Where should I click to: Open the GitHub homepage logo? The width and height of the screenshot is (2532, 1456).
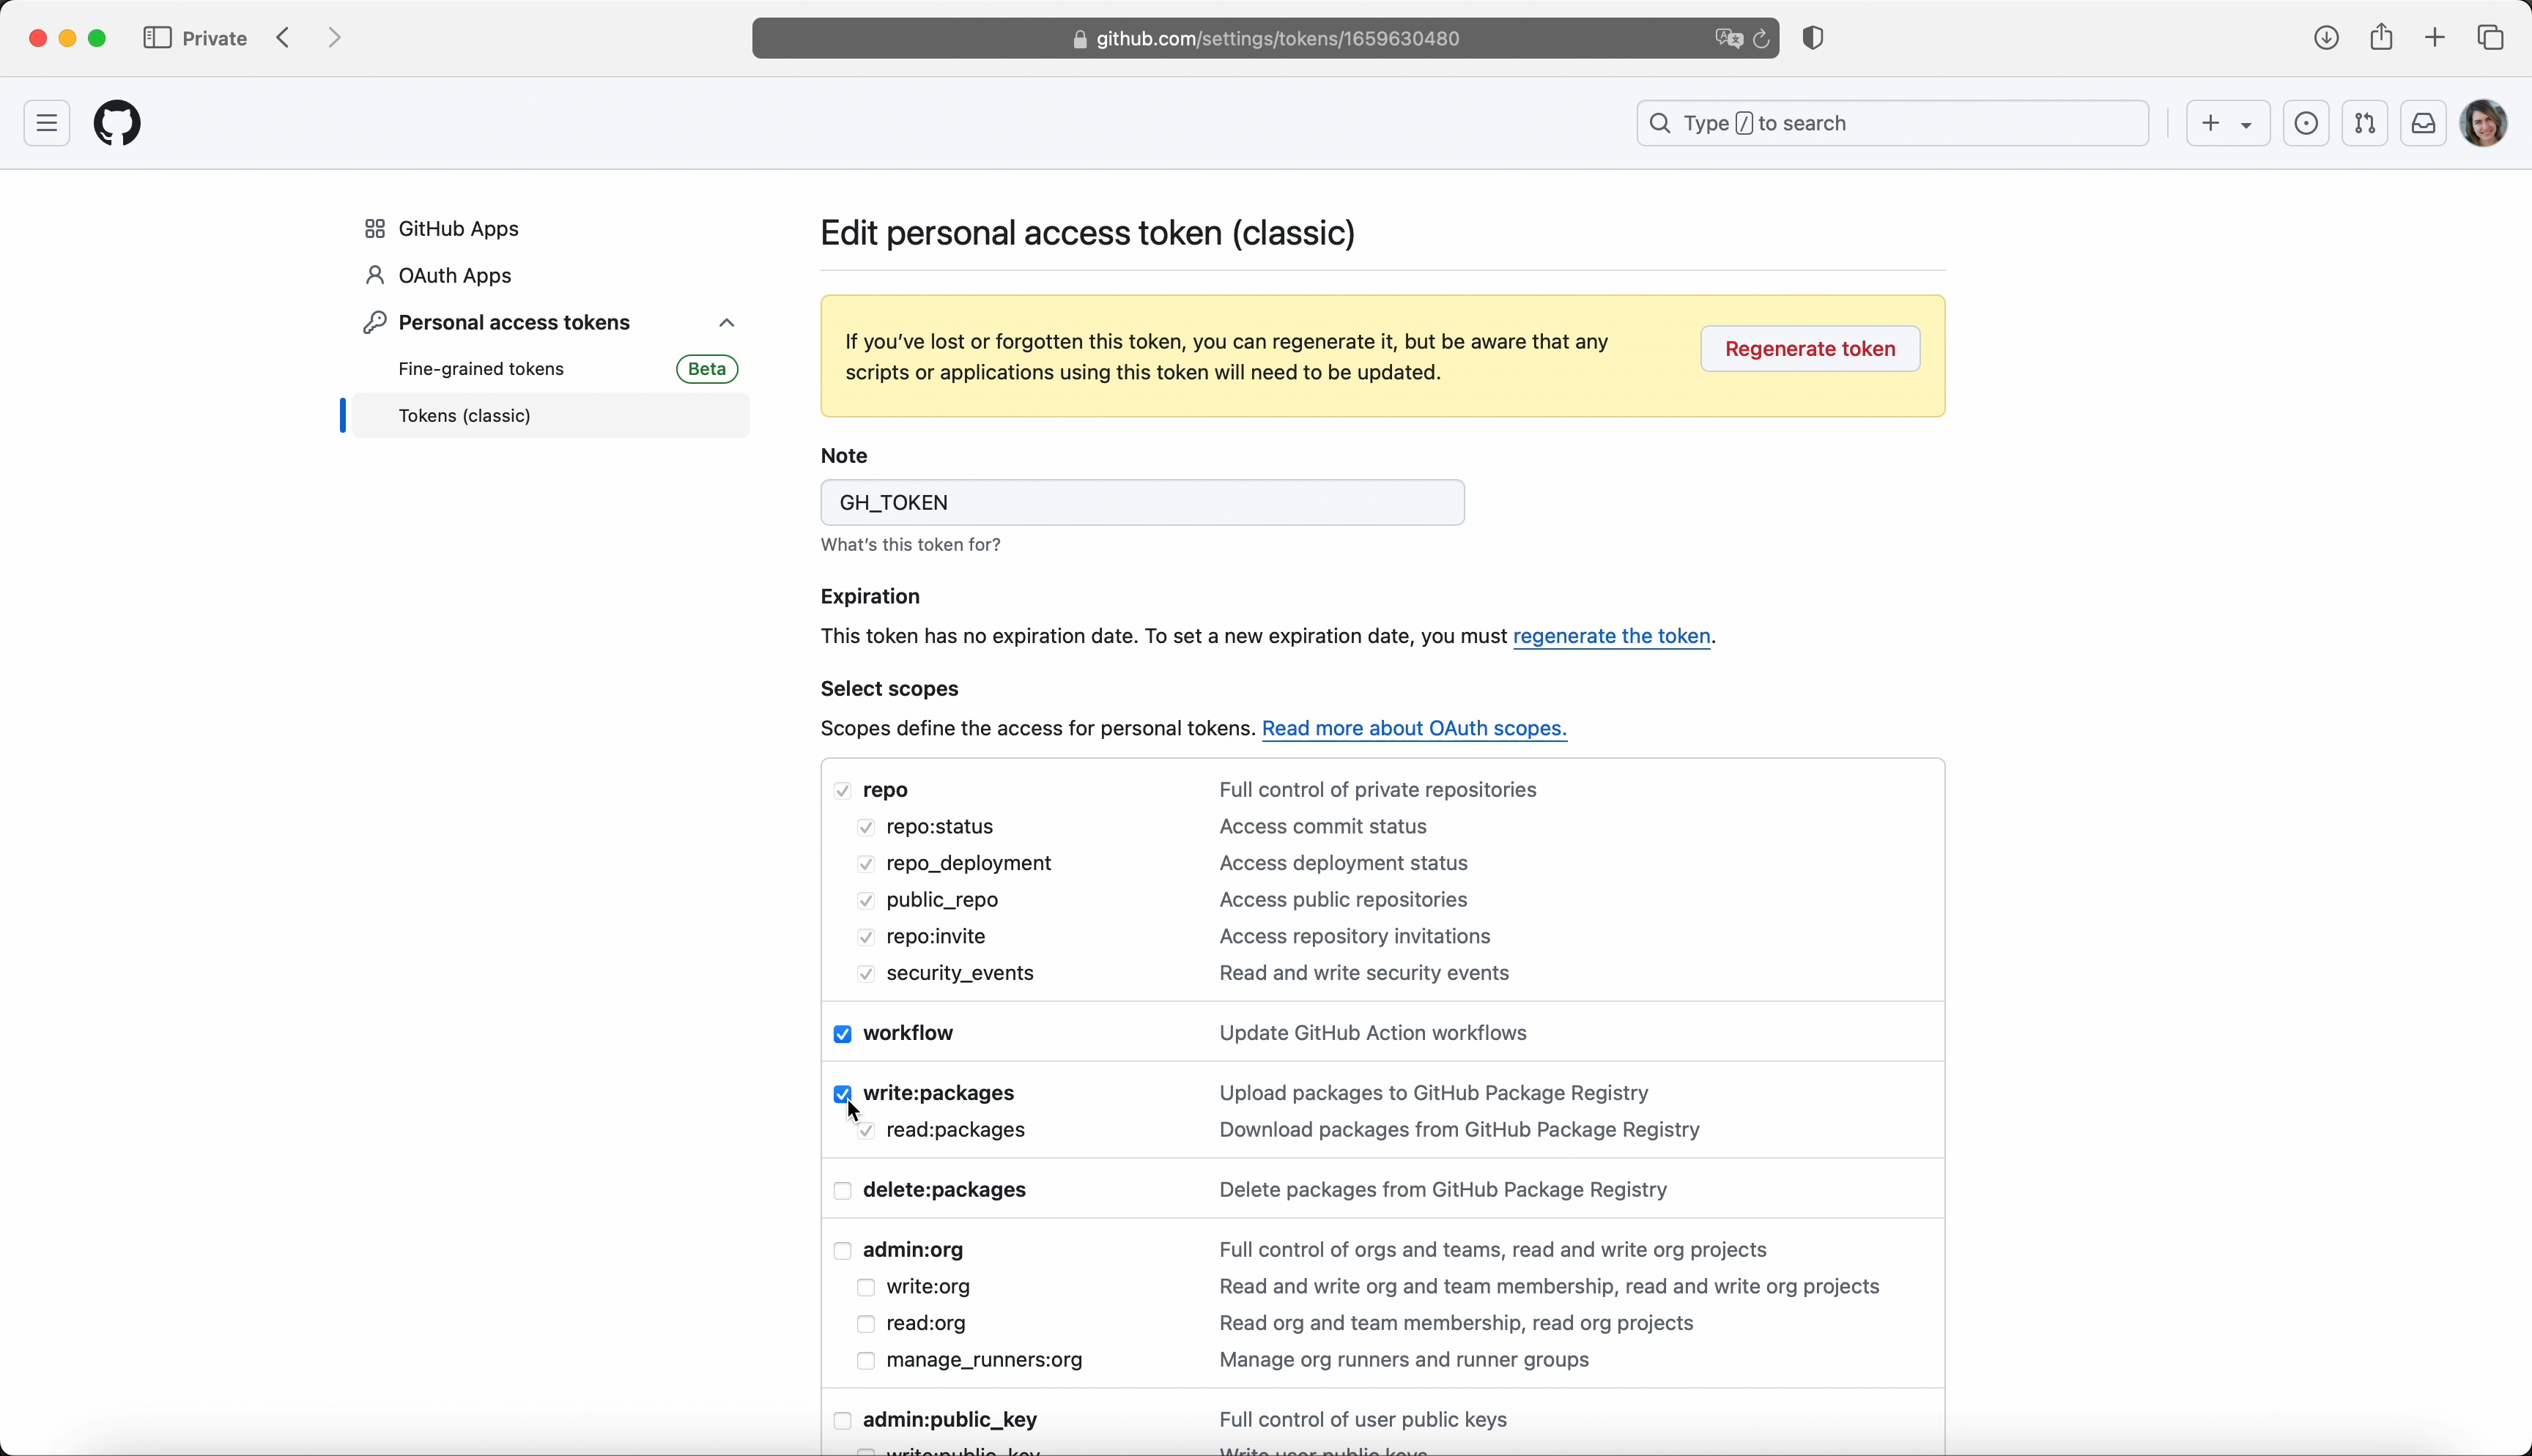coord(118,124)
